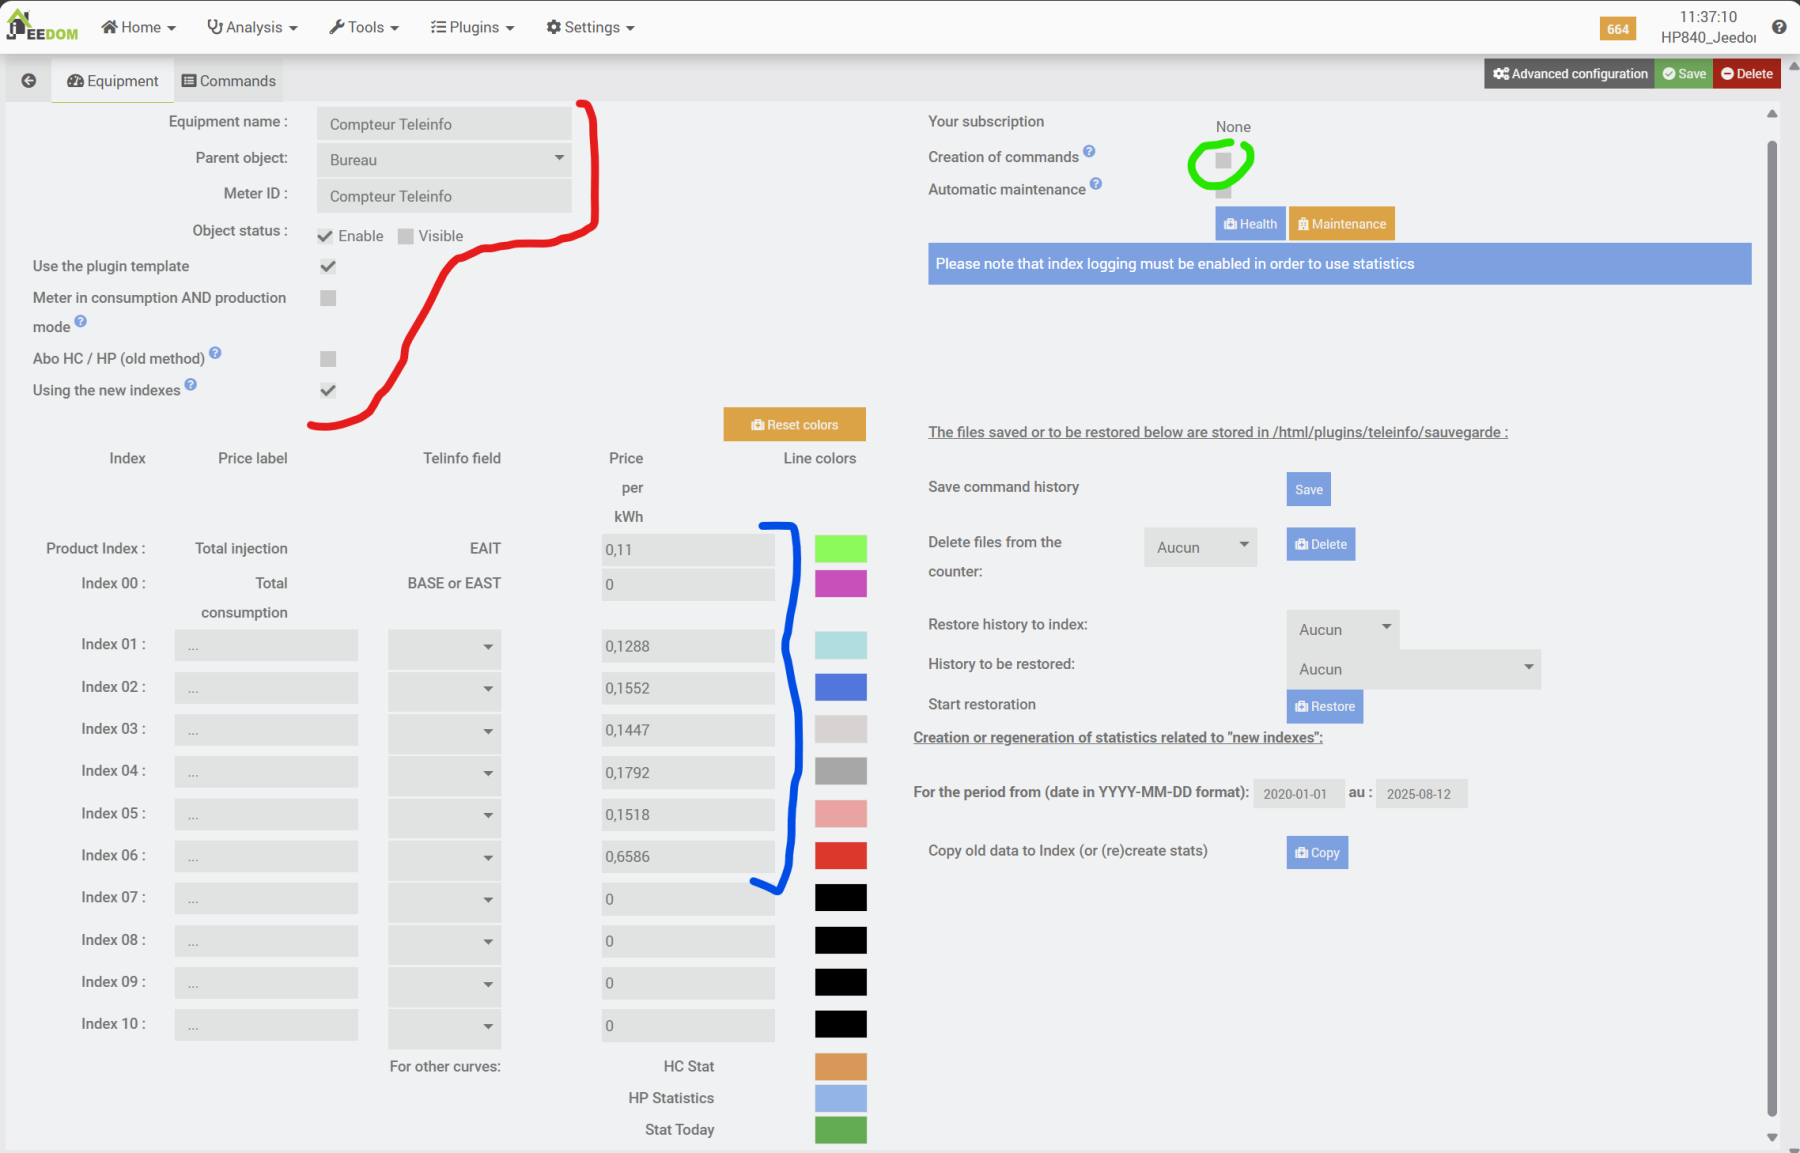Image resolution: width=1800 pixels, height=1153 pixels.
Task: Click the Reset colors button
Action: pos(794,425)
